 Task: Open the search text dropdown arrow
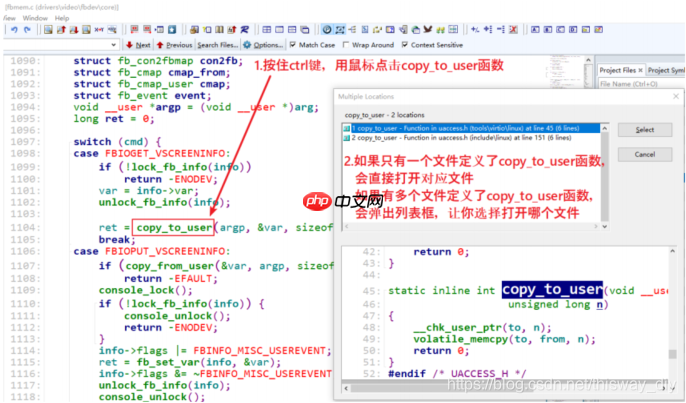click(x=114, y=45)
